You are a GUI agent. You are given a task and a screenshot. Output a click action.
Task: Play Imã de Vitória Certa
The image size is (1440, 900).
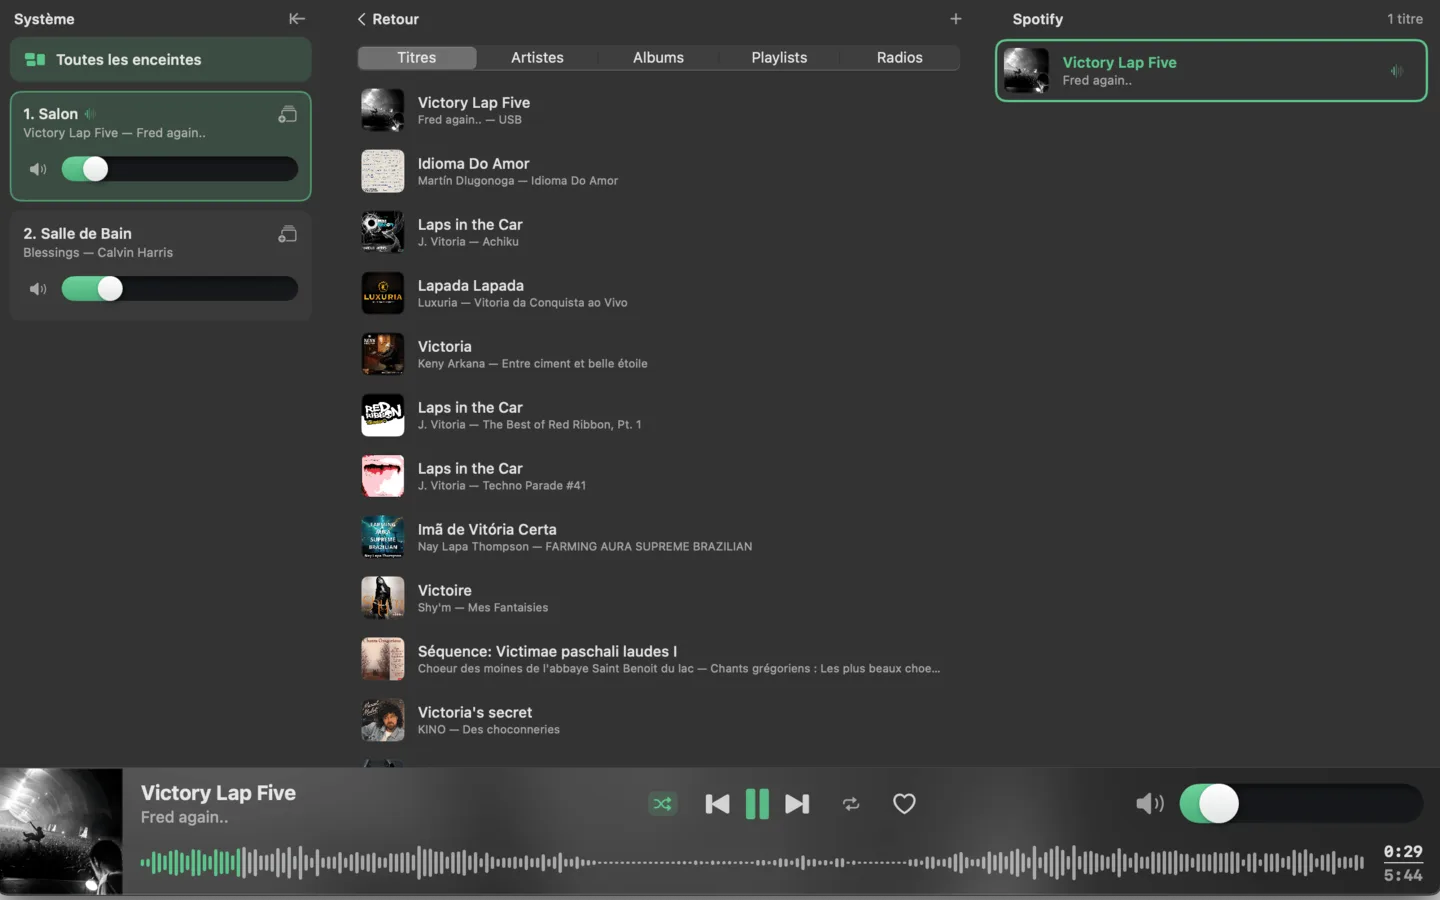pos(658,537)
